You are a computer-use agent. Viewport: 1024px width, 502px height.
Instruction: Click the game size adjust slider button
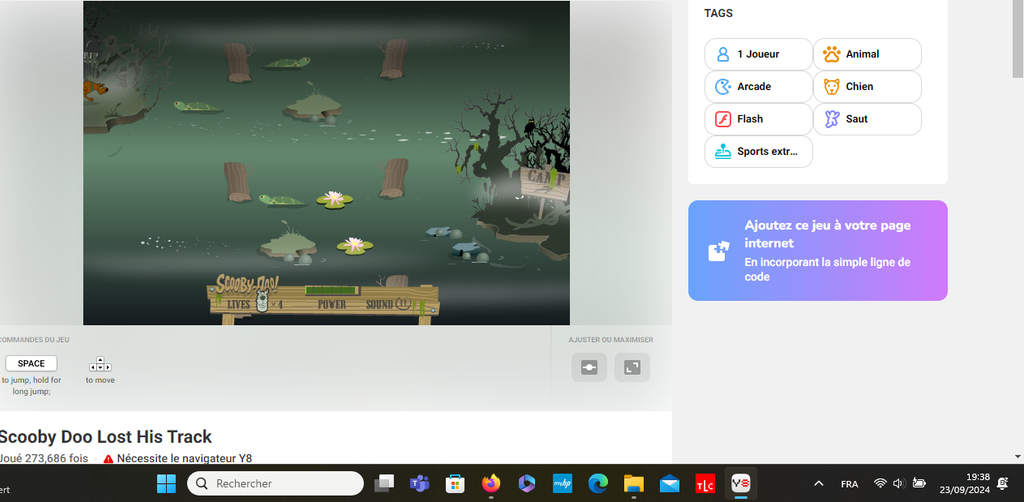coord(589,368)
